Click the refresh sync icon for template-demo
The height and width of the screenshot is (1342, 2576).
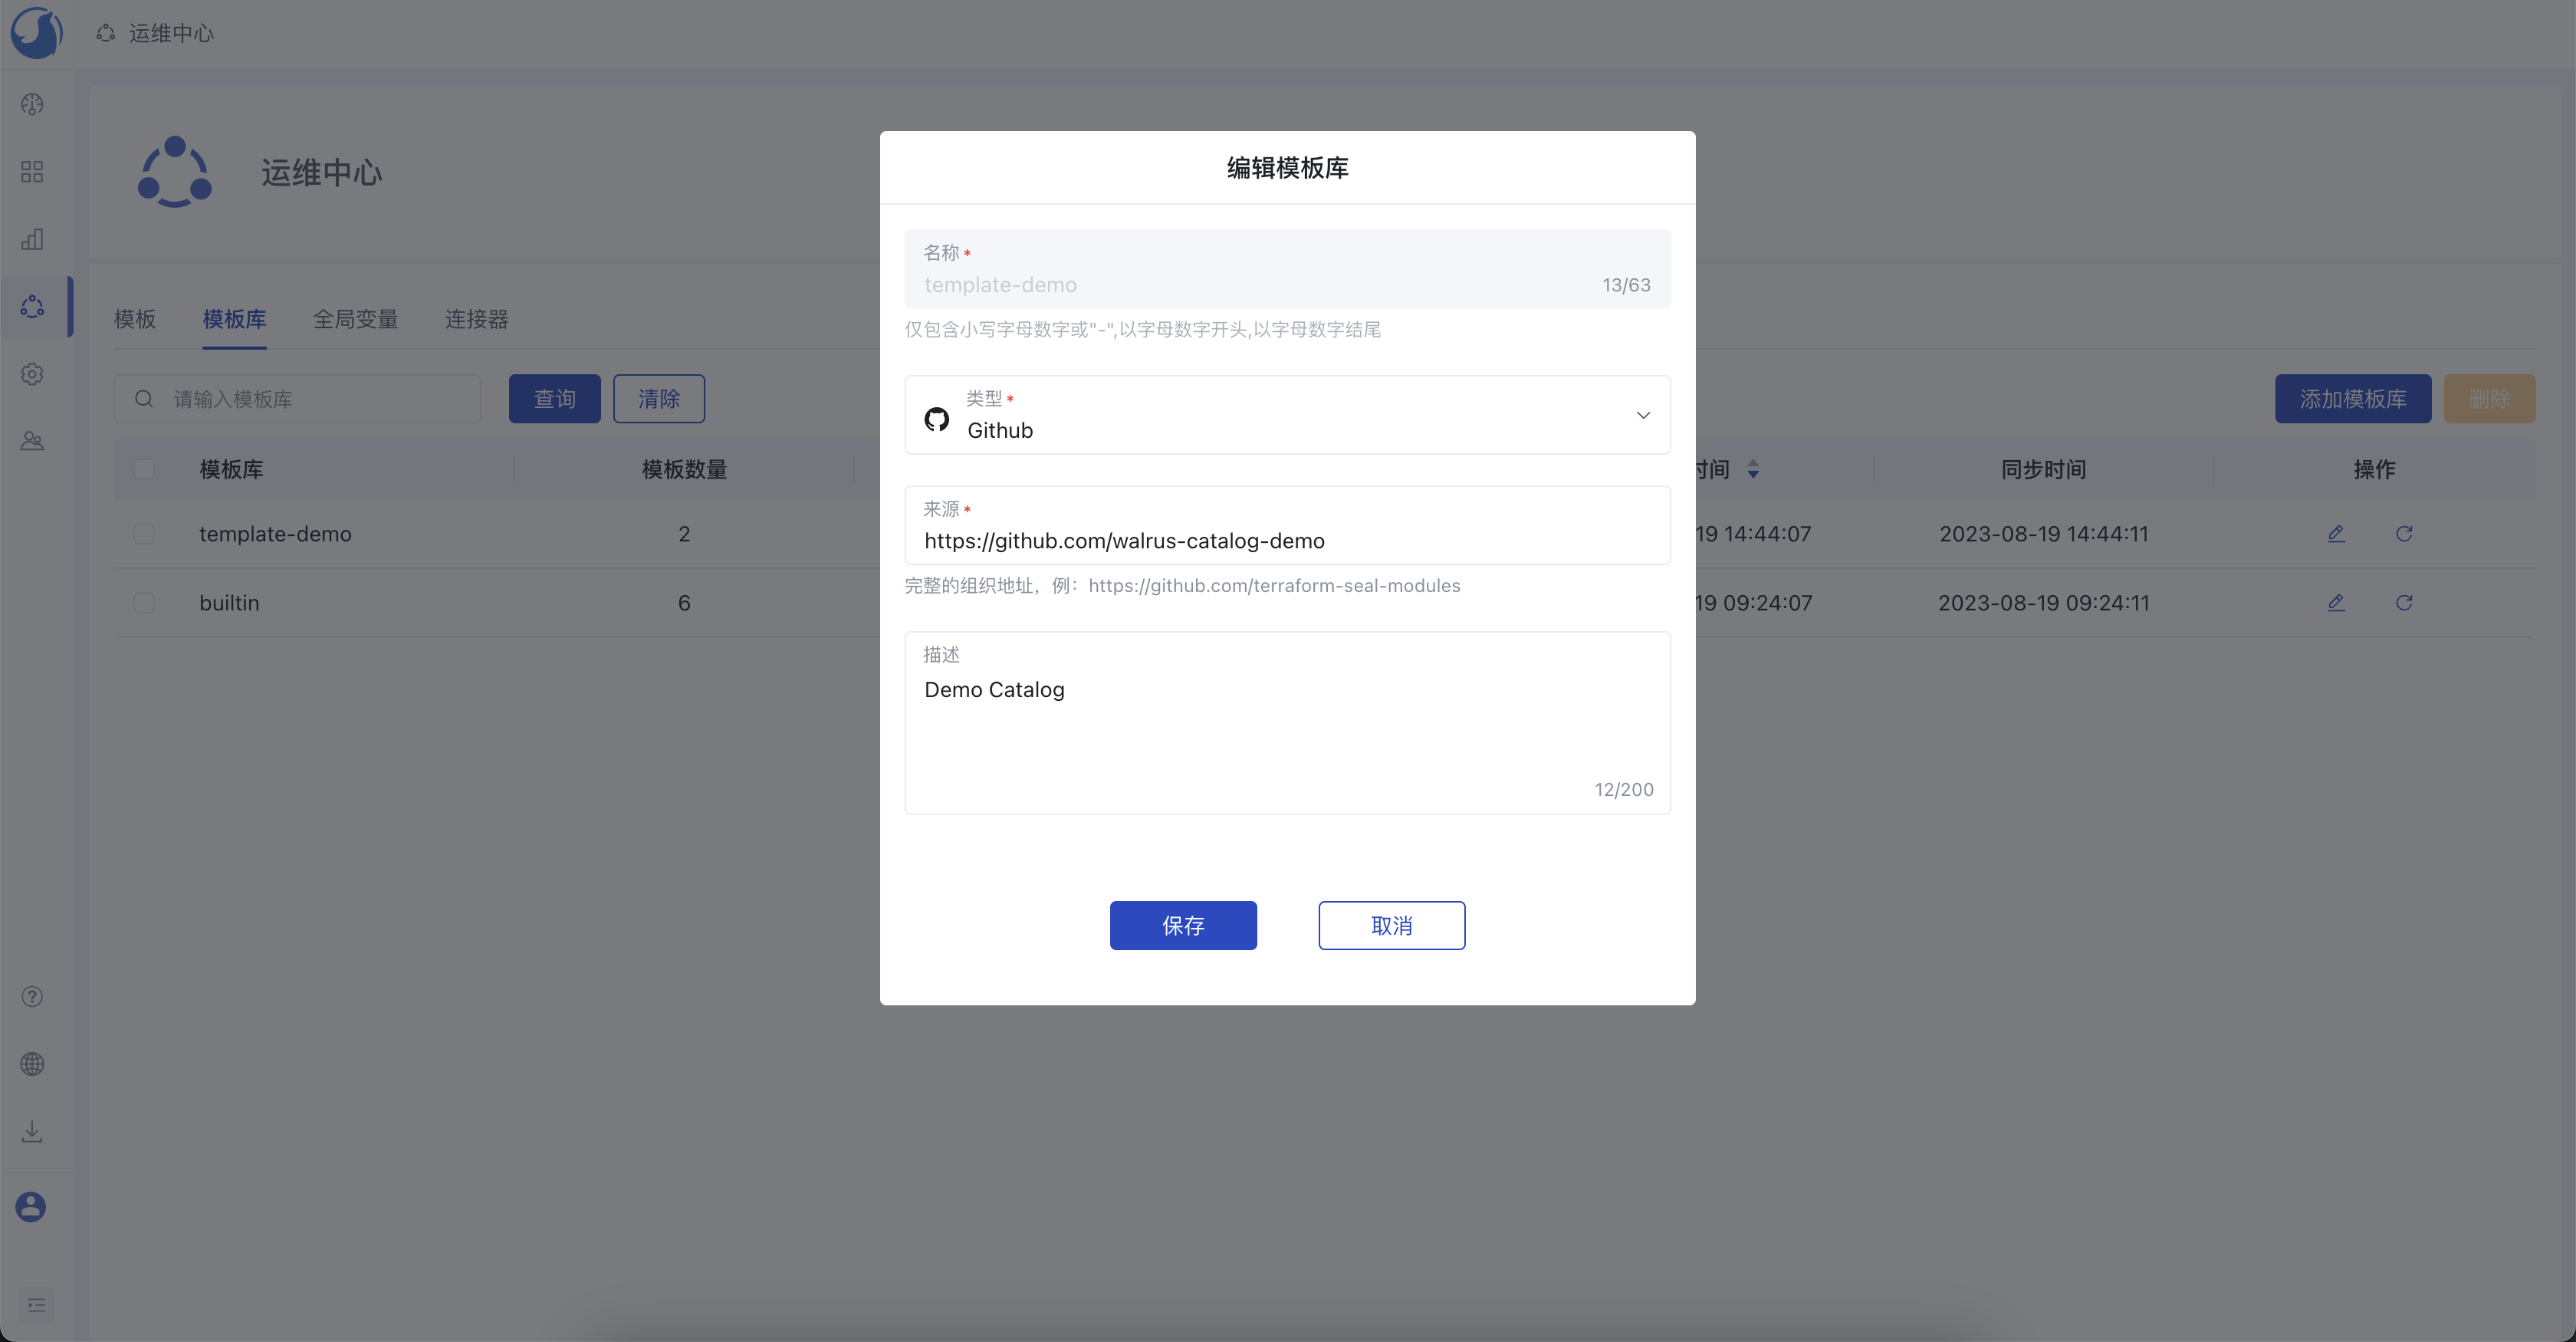pos(2404,534)
